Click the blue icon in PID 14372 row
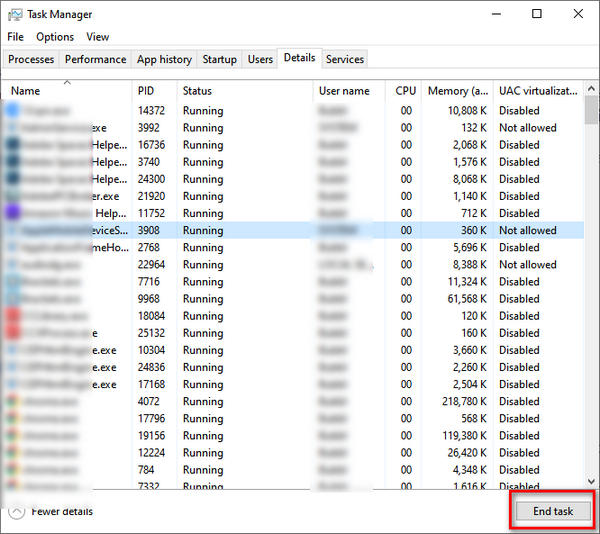The image size is (600, 534). (x=13, y=110)
